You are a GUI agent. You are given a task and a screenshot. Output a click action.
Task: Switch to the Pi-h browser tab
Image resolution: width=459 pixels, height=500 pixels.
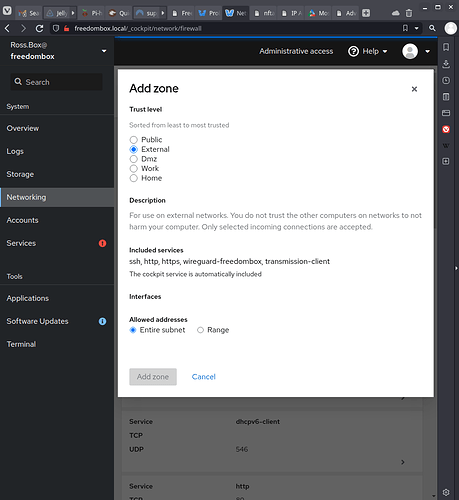pos(92,13)
